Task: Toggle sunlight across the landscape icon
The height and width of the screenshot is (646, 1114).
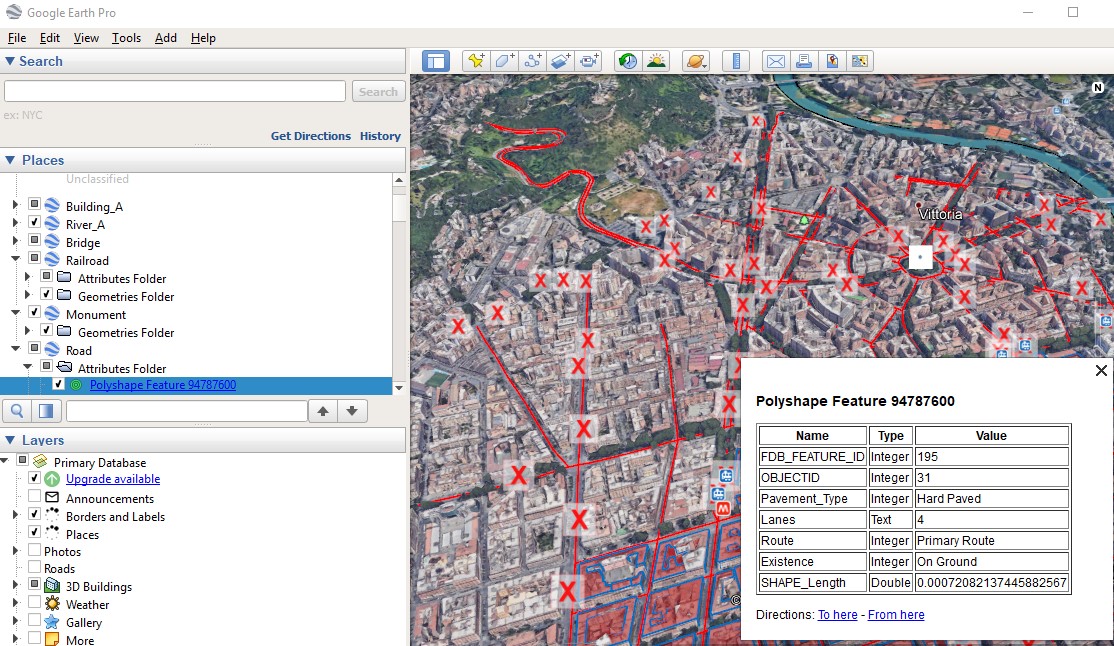Action: click(656, 61)
